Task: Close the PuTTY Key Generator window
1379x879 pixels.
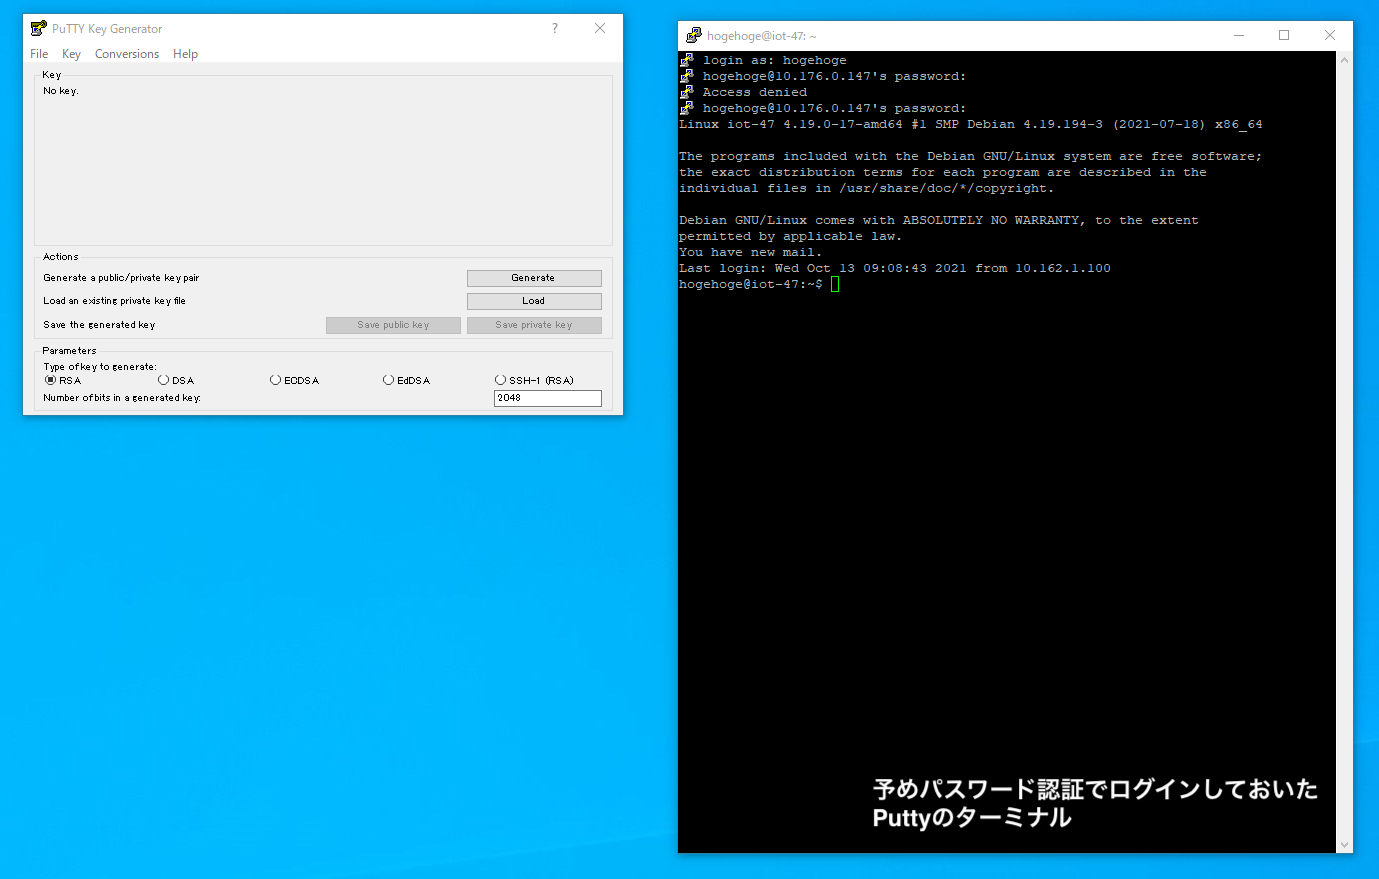Action: tap(600, 29)
